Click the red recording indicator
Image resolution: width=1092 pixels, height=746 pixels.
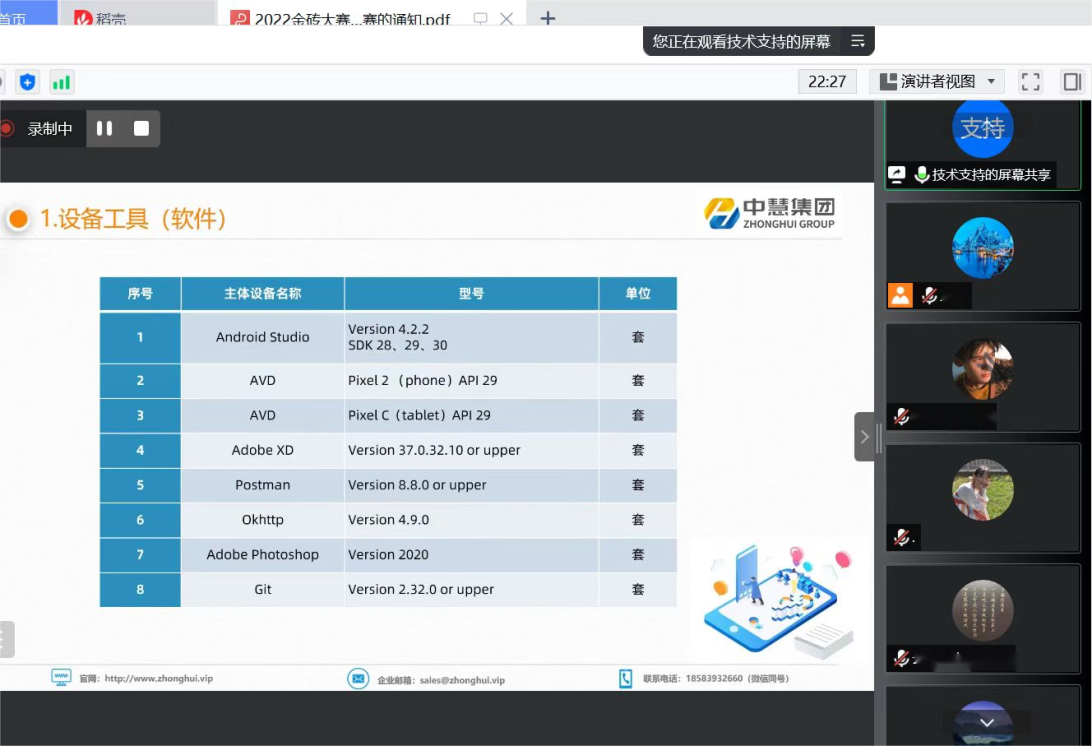click(x=7, y=128)
